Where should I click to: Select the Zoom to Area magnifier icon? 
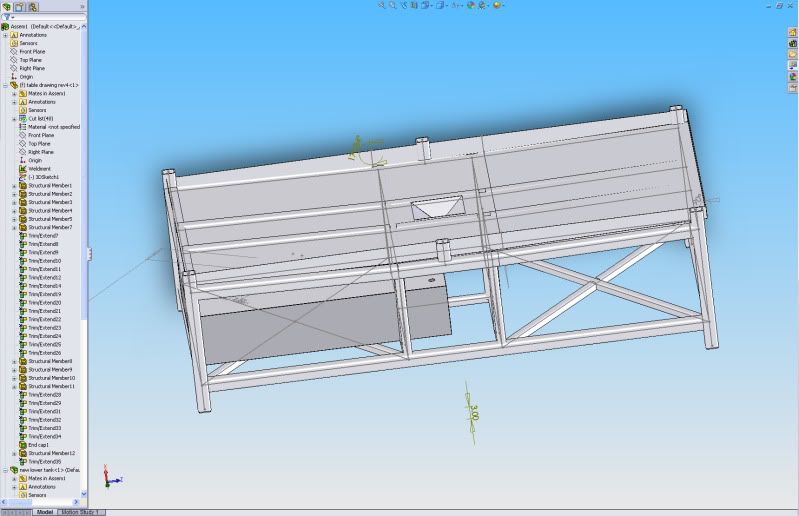[x=394, y=5]
